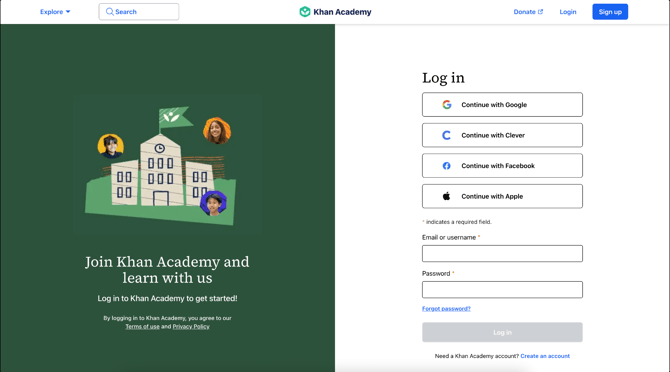This screenshot has width=670, height=372.
Task: Click 'Log in to Khan Academy to get started!' text
Action: point(167,299)
